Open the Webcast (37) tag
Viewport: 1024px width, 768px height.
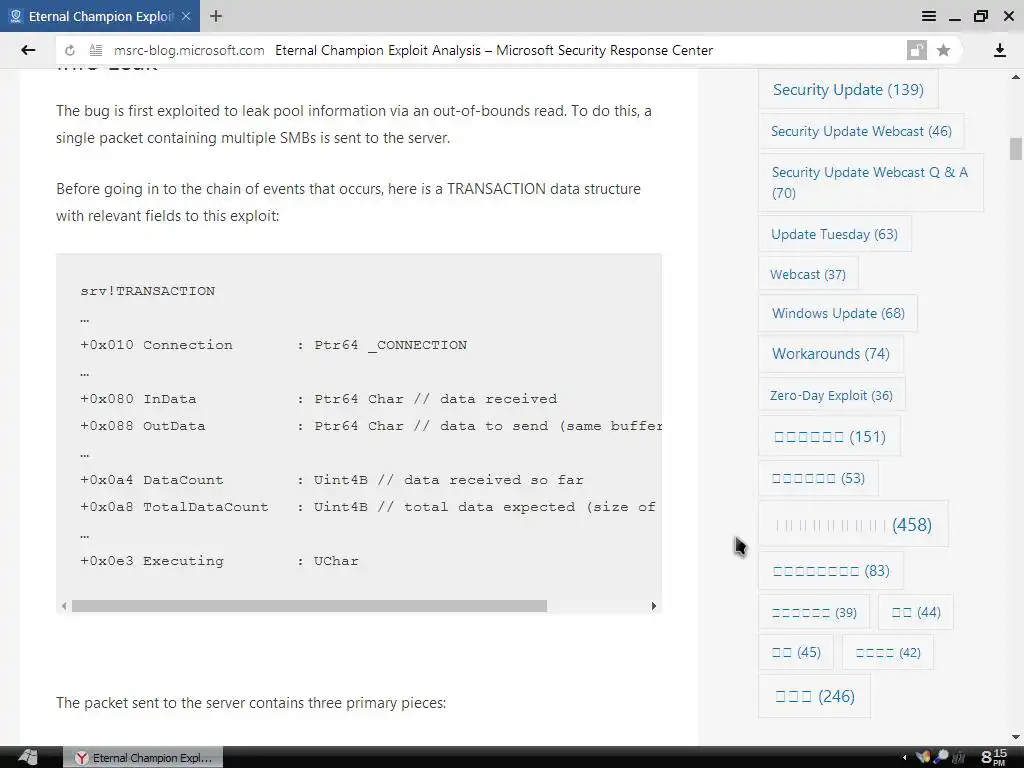click(808, 274)
